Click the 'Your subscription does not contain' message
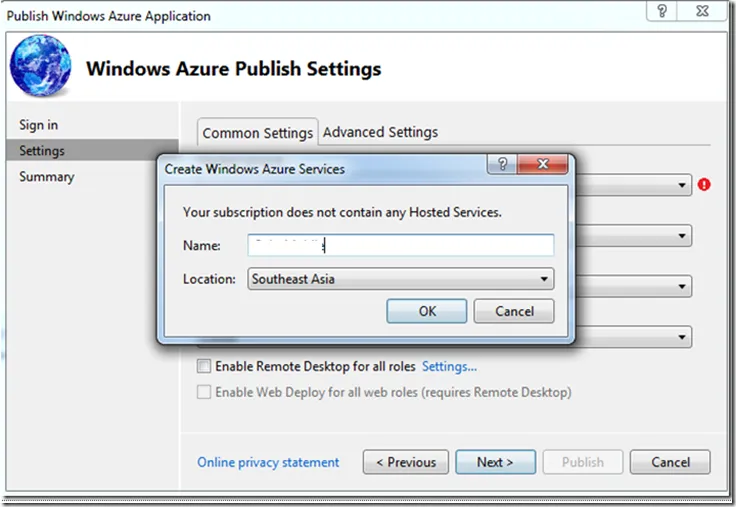 pos(342,212)
